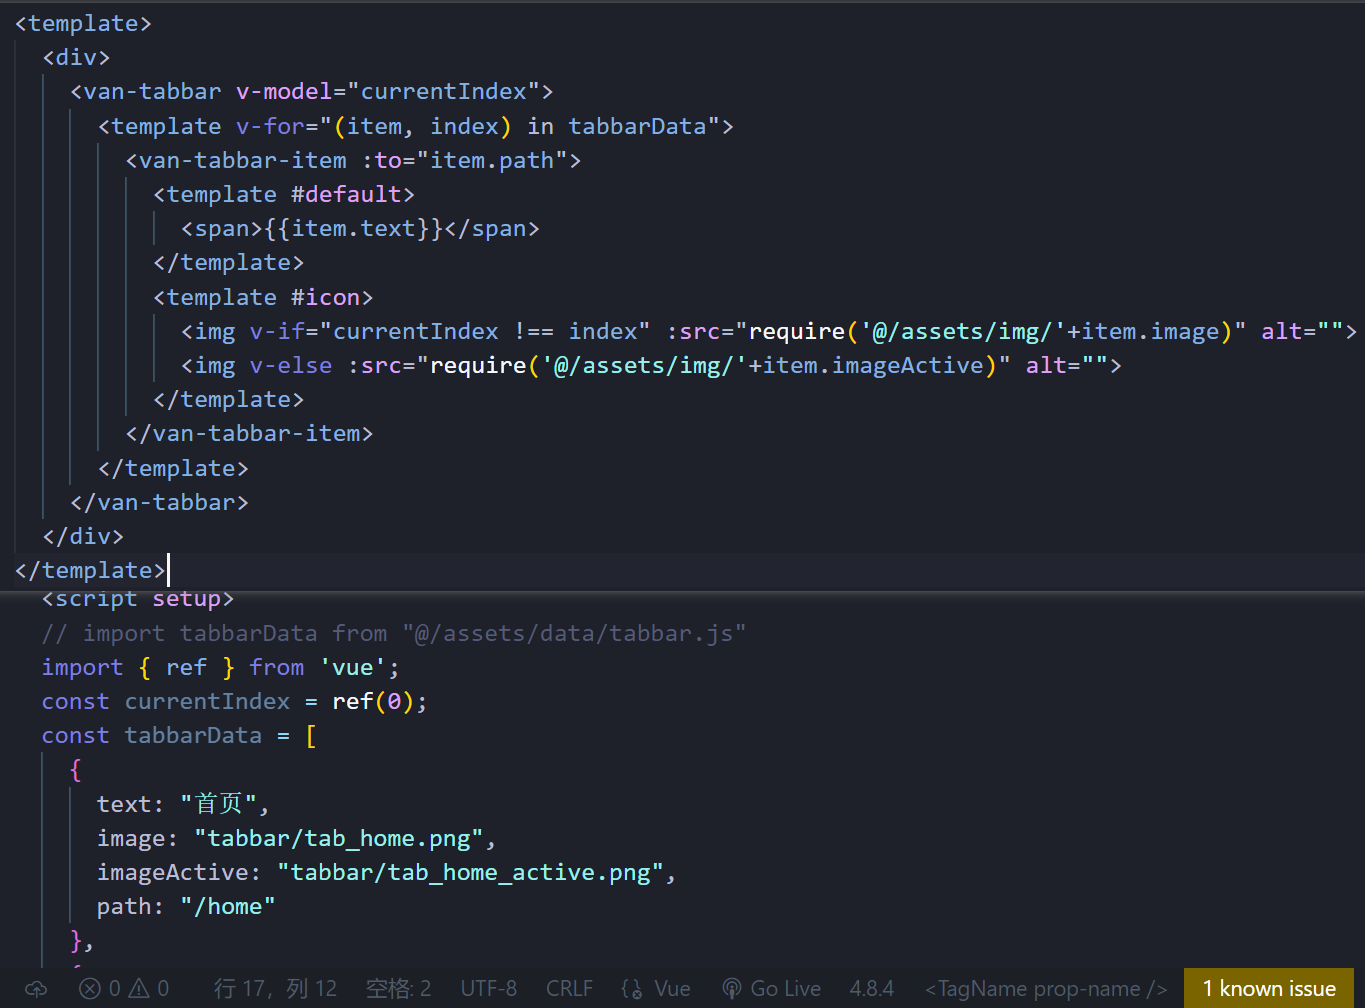Click the template #icon line
The width and height of the screenshot is (1365, 1008).
click(x=263, y=297)
